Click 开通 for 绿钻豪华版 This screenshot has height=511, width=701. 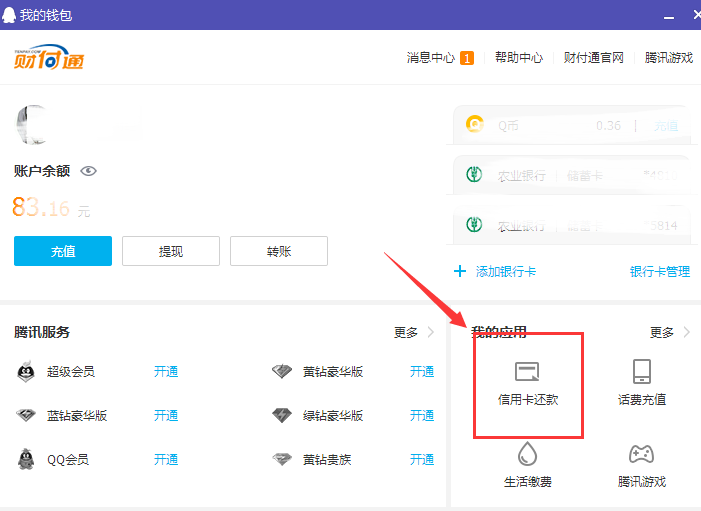(422, 415)
